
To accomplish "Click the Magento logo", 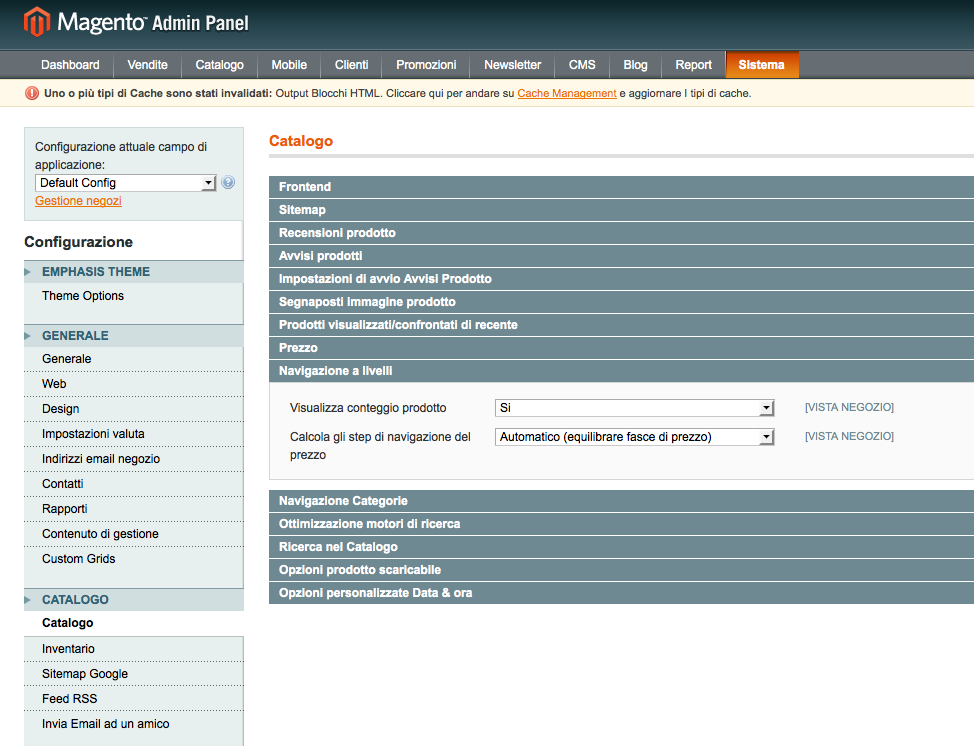I will coord(38,20).
